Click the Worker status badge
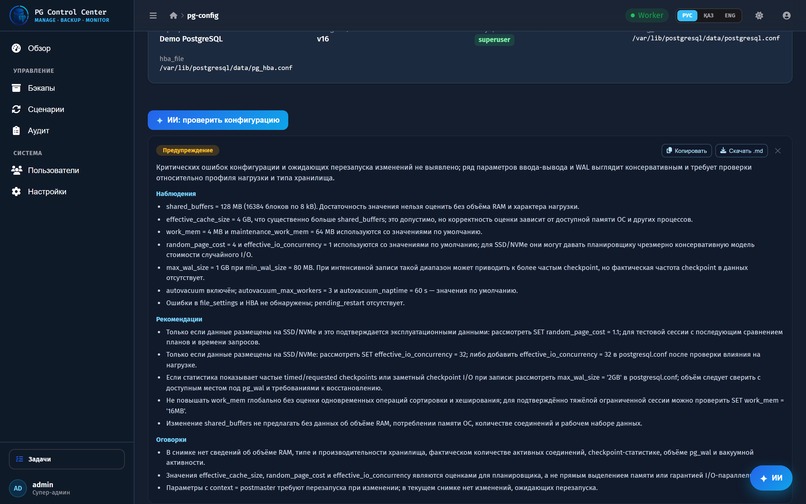Viewport: 806px width, 504px height. click(647, 15)
